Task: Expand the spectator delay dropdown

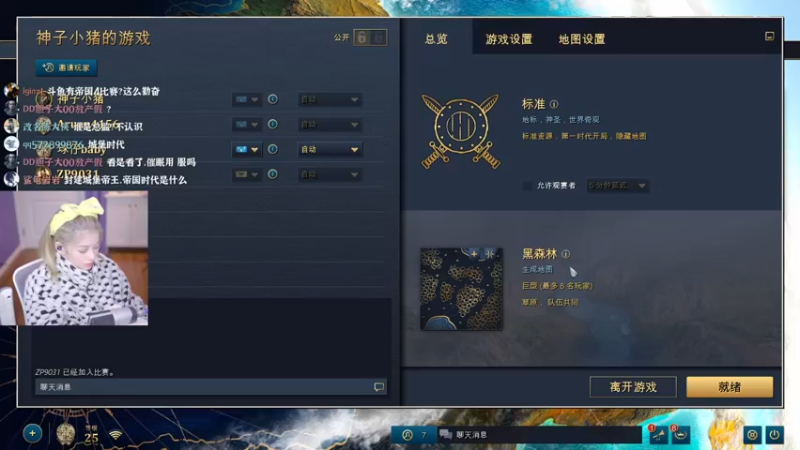Action: tap(618, 186)
